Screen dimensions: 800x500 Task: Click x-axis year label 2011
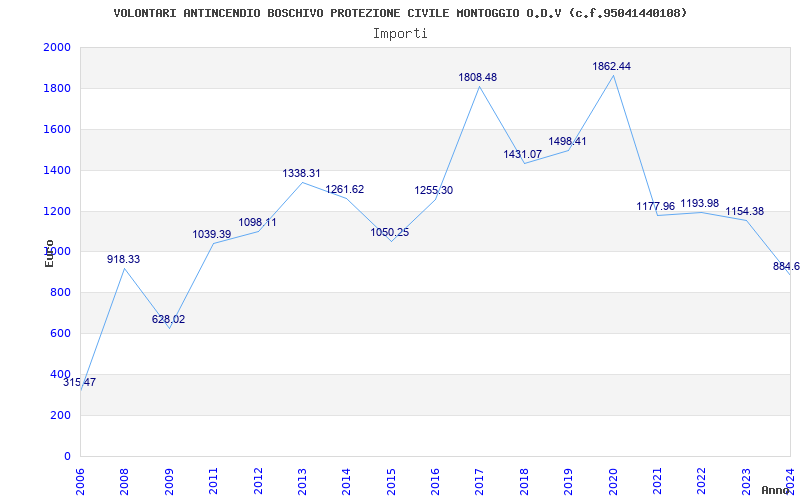213,481
